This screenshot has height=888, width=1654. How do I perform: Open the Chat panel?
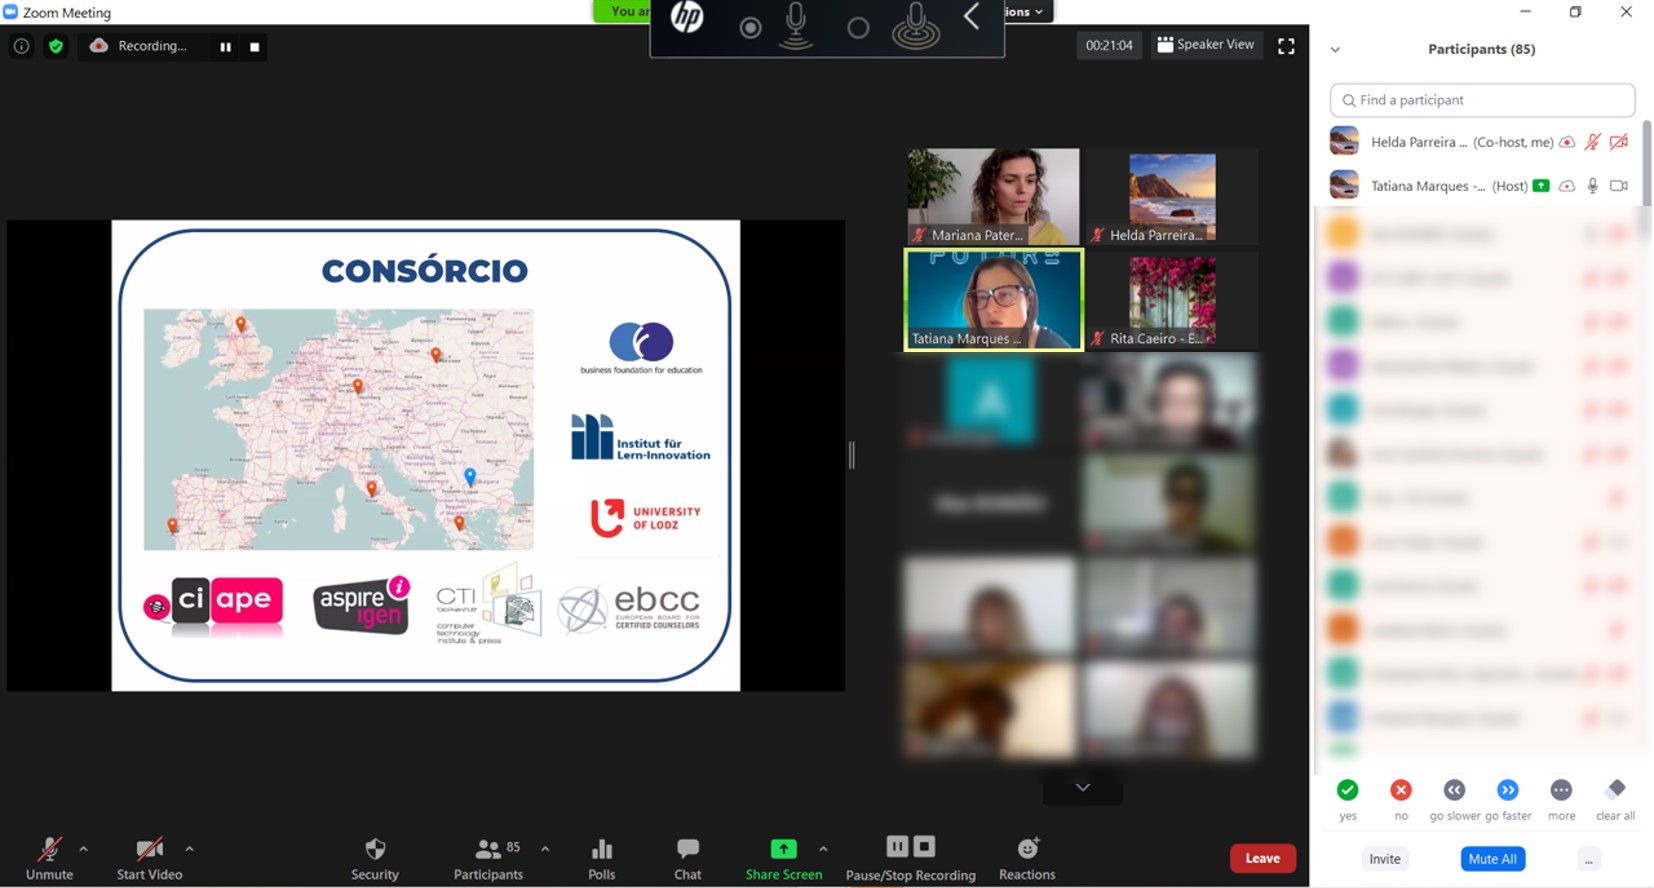pos(688,859)
